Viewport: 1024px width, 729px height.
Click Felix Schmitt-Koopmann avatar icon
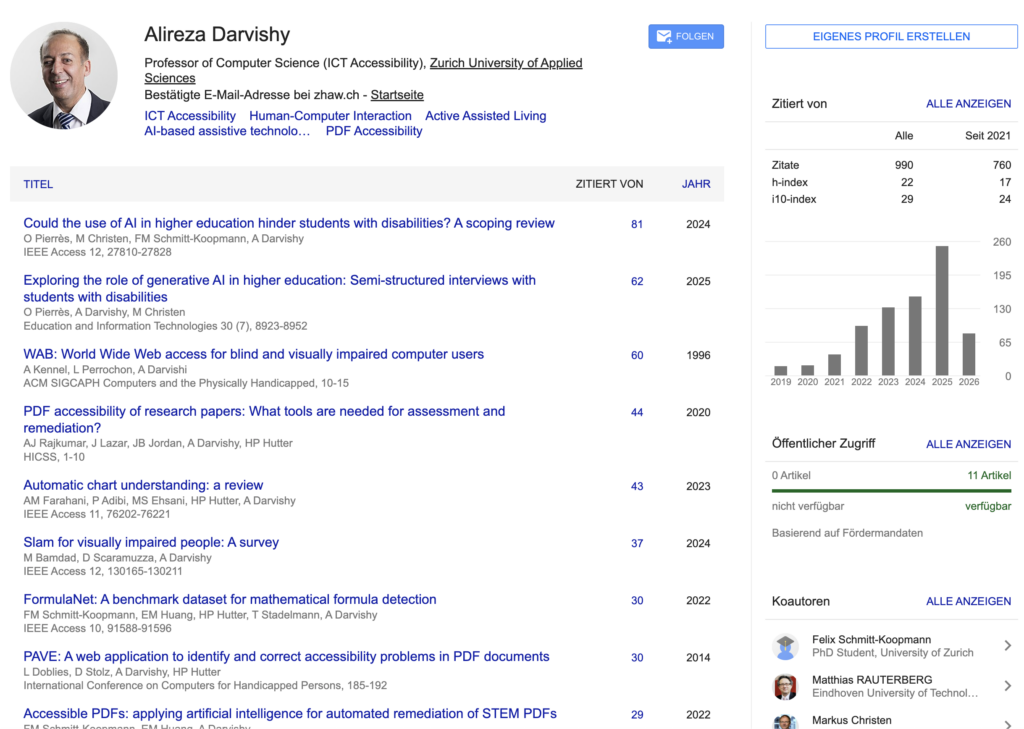pyautogui.click(x=786, y=647)
